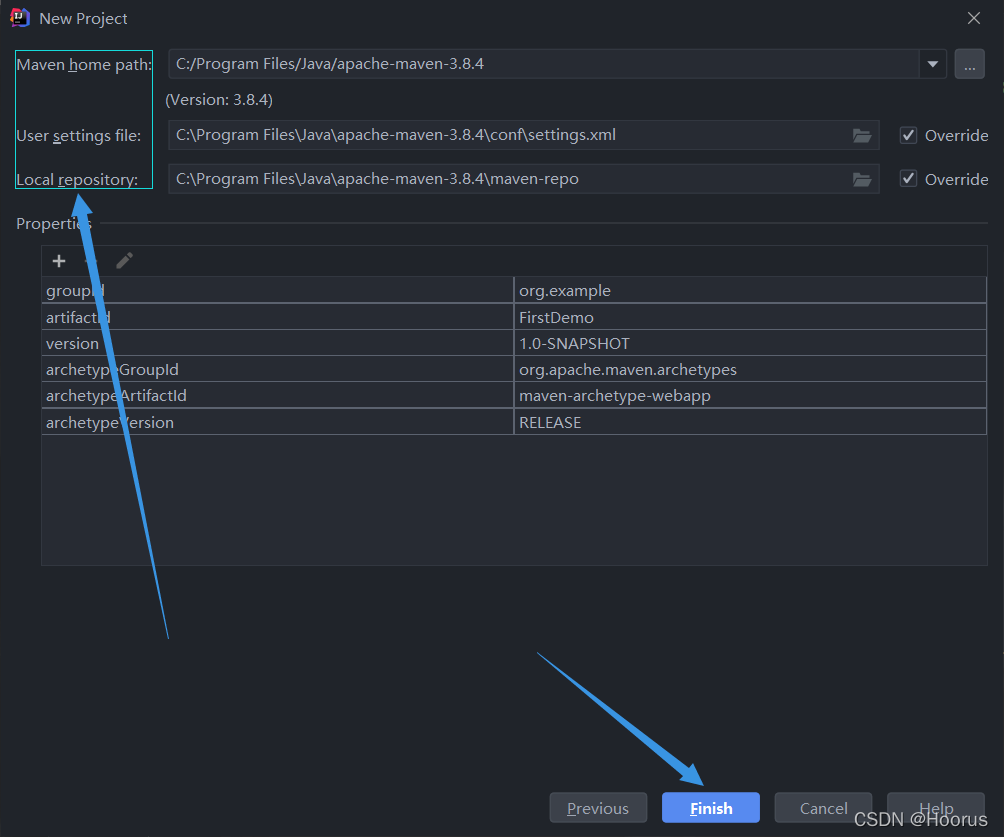Click the org.example value cell
The height and width of the screenshot is (837, 1004).
click(x=750, y=290)
